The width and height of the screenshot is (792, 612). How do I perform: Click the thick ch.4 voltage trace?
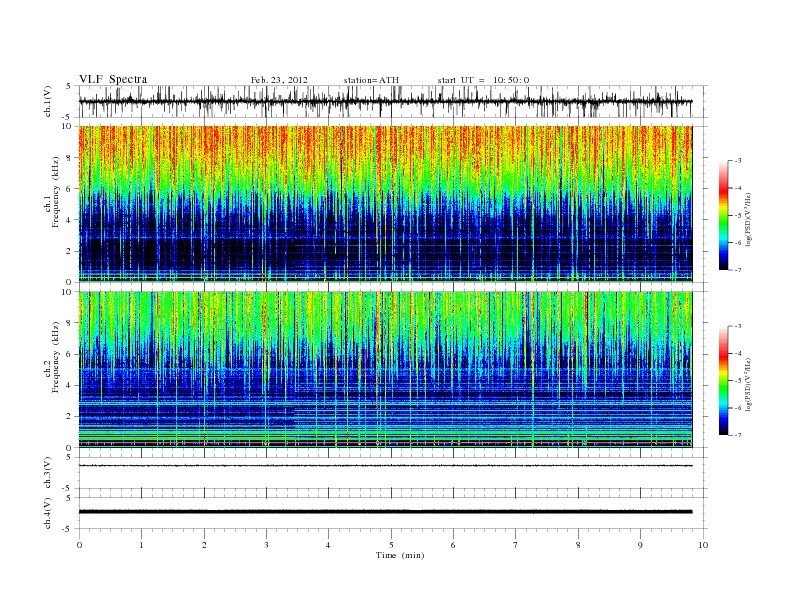tap(386, 512)
